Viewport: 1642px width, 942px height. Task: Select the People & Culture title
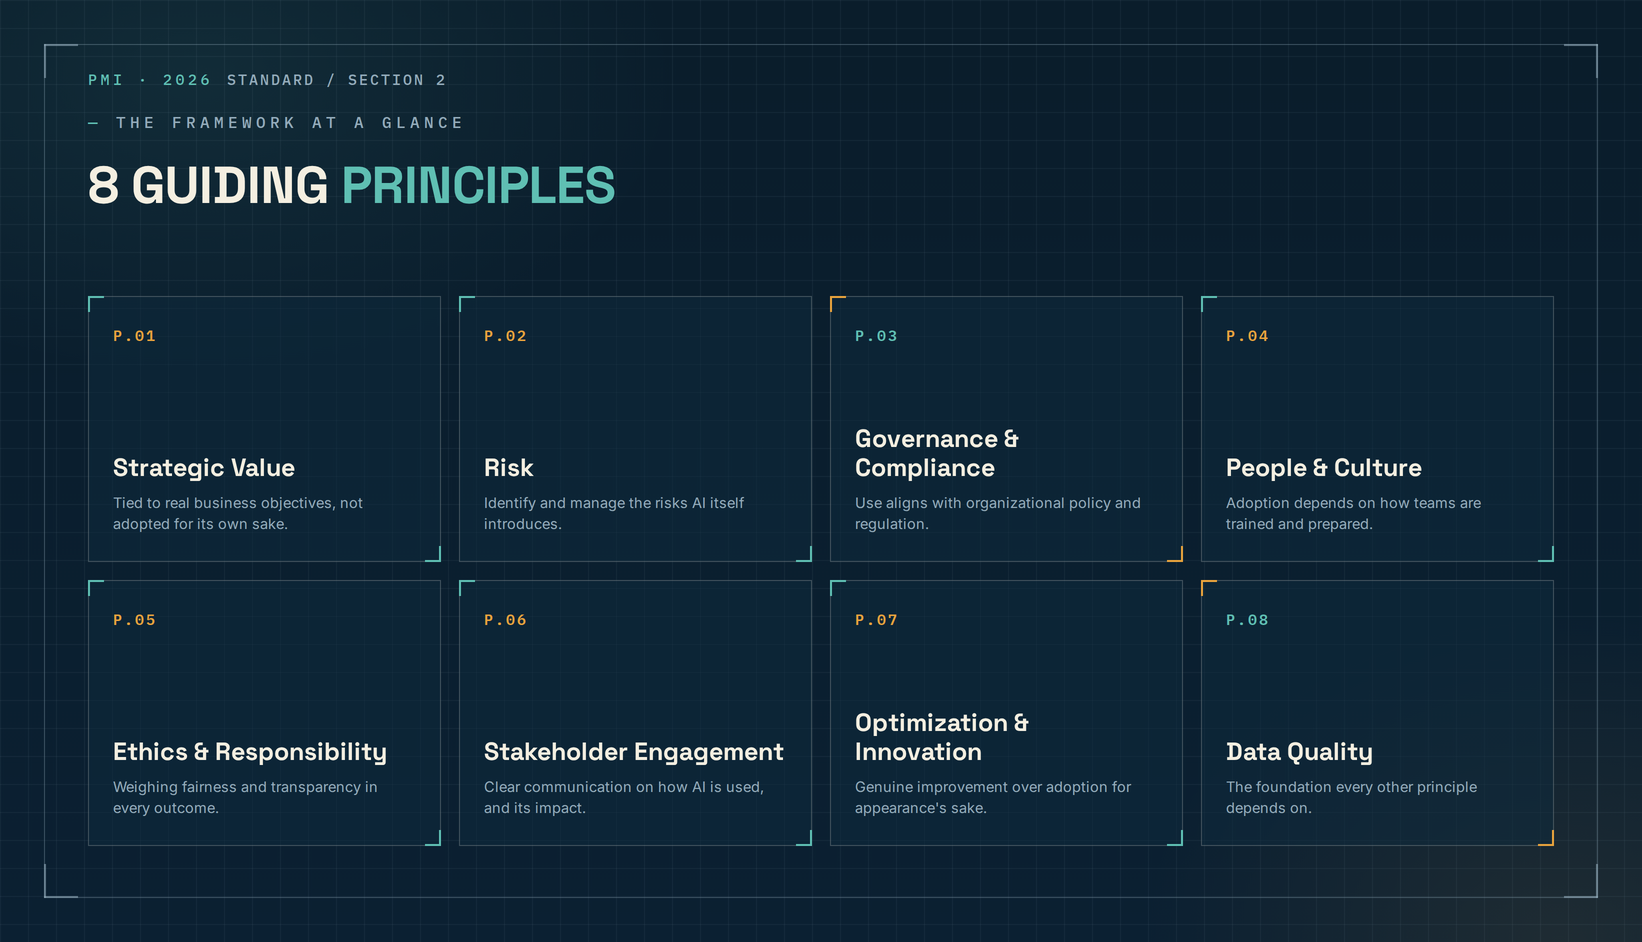tap(1324, 468)
